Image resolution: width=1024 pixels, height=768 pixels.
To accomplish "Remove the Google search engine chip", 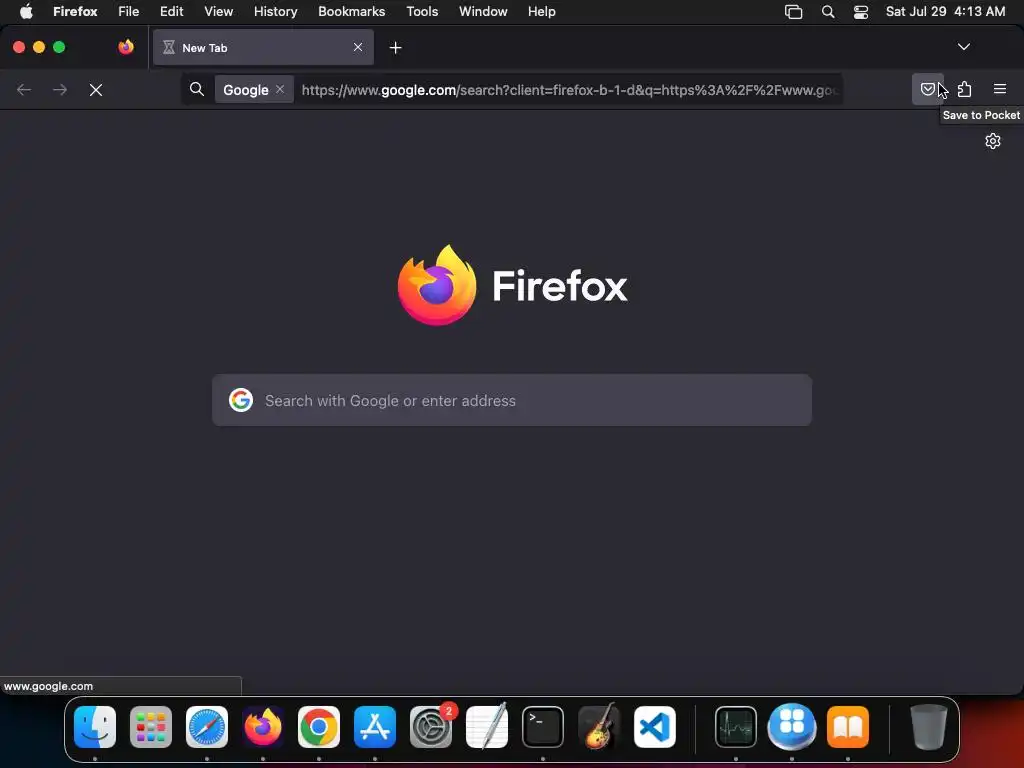I will pos(280,89).
